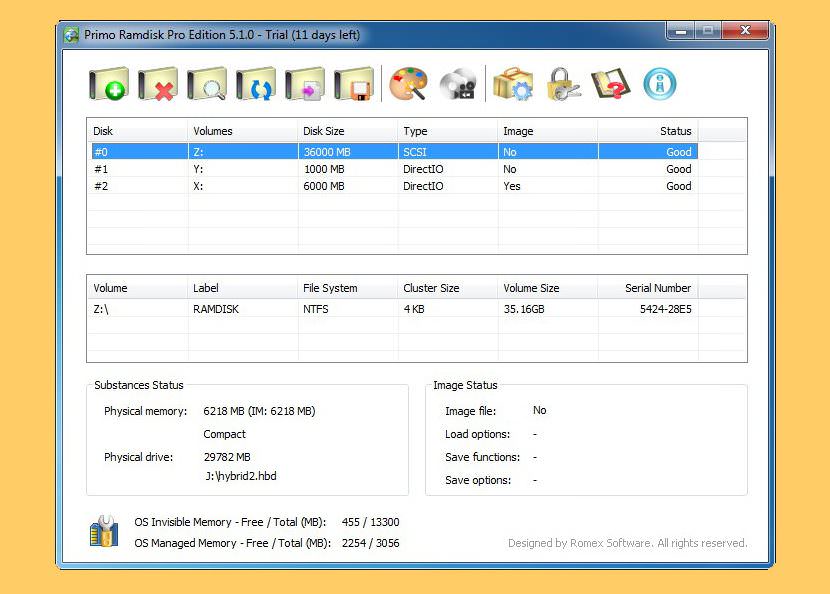Click the create new disk icon
830x594 pixels.
click(108, 84)
